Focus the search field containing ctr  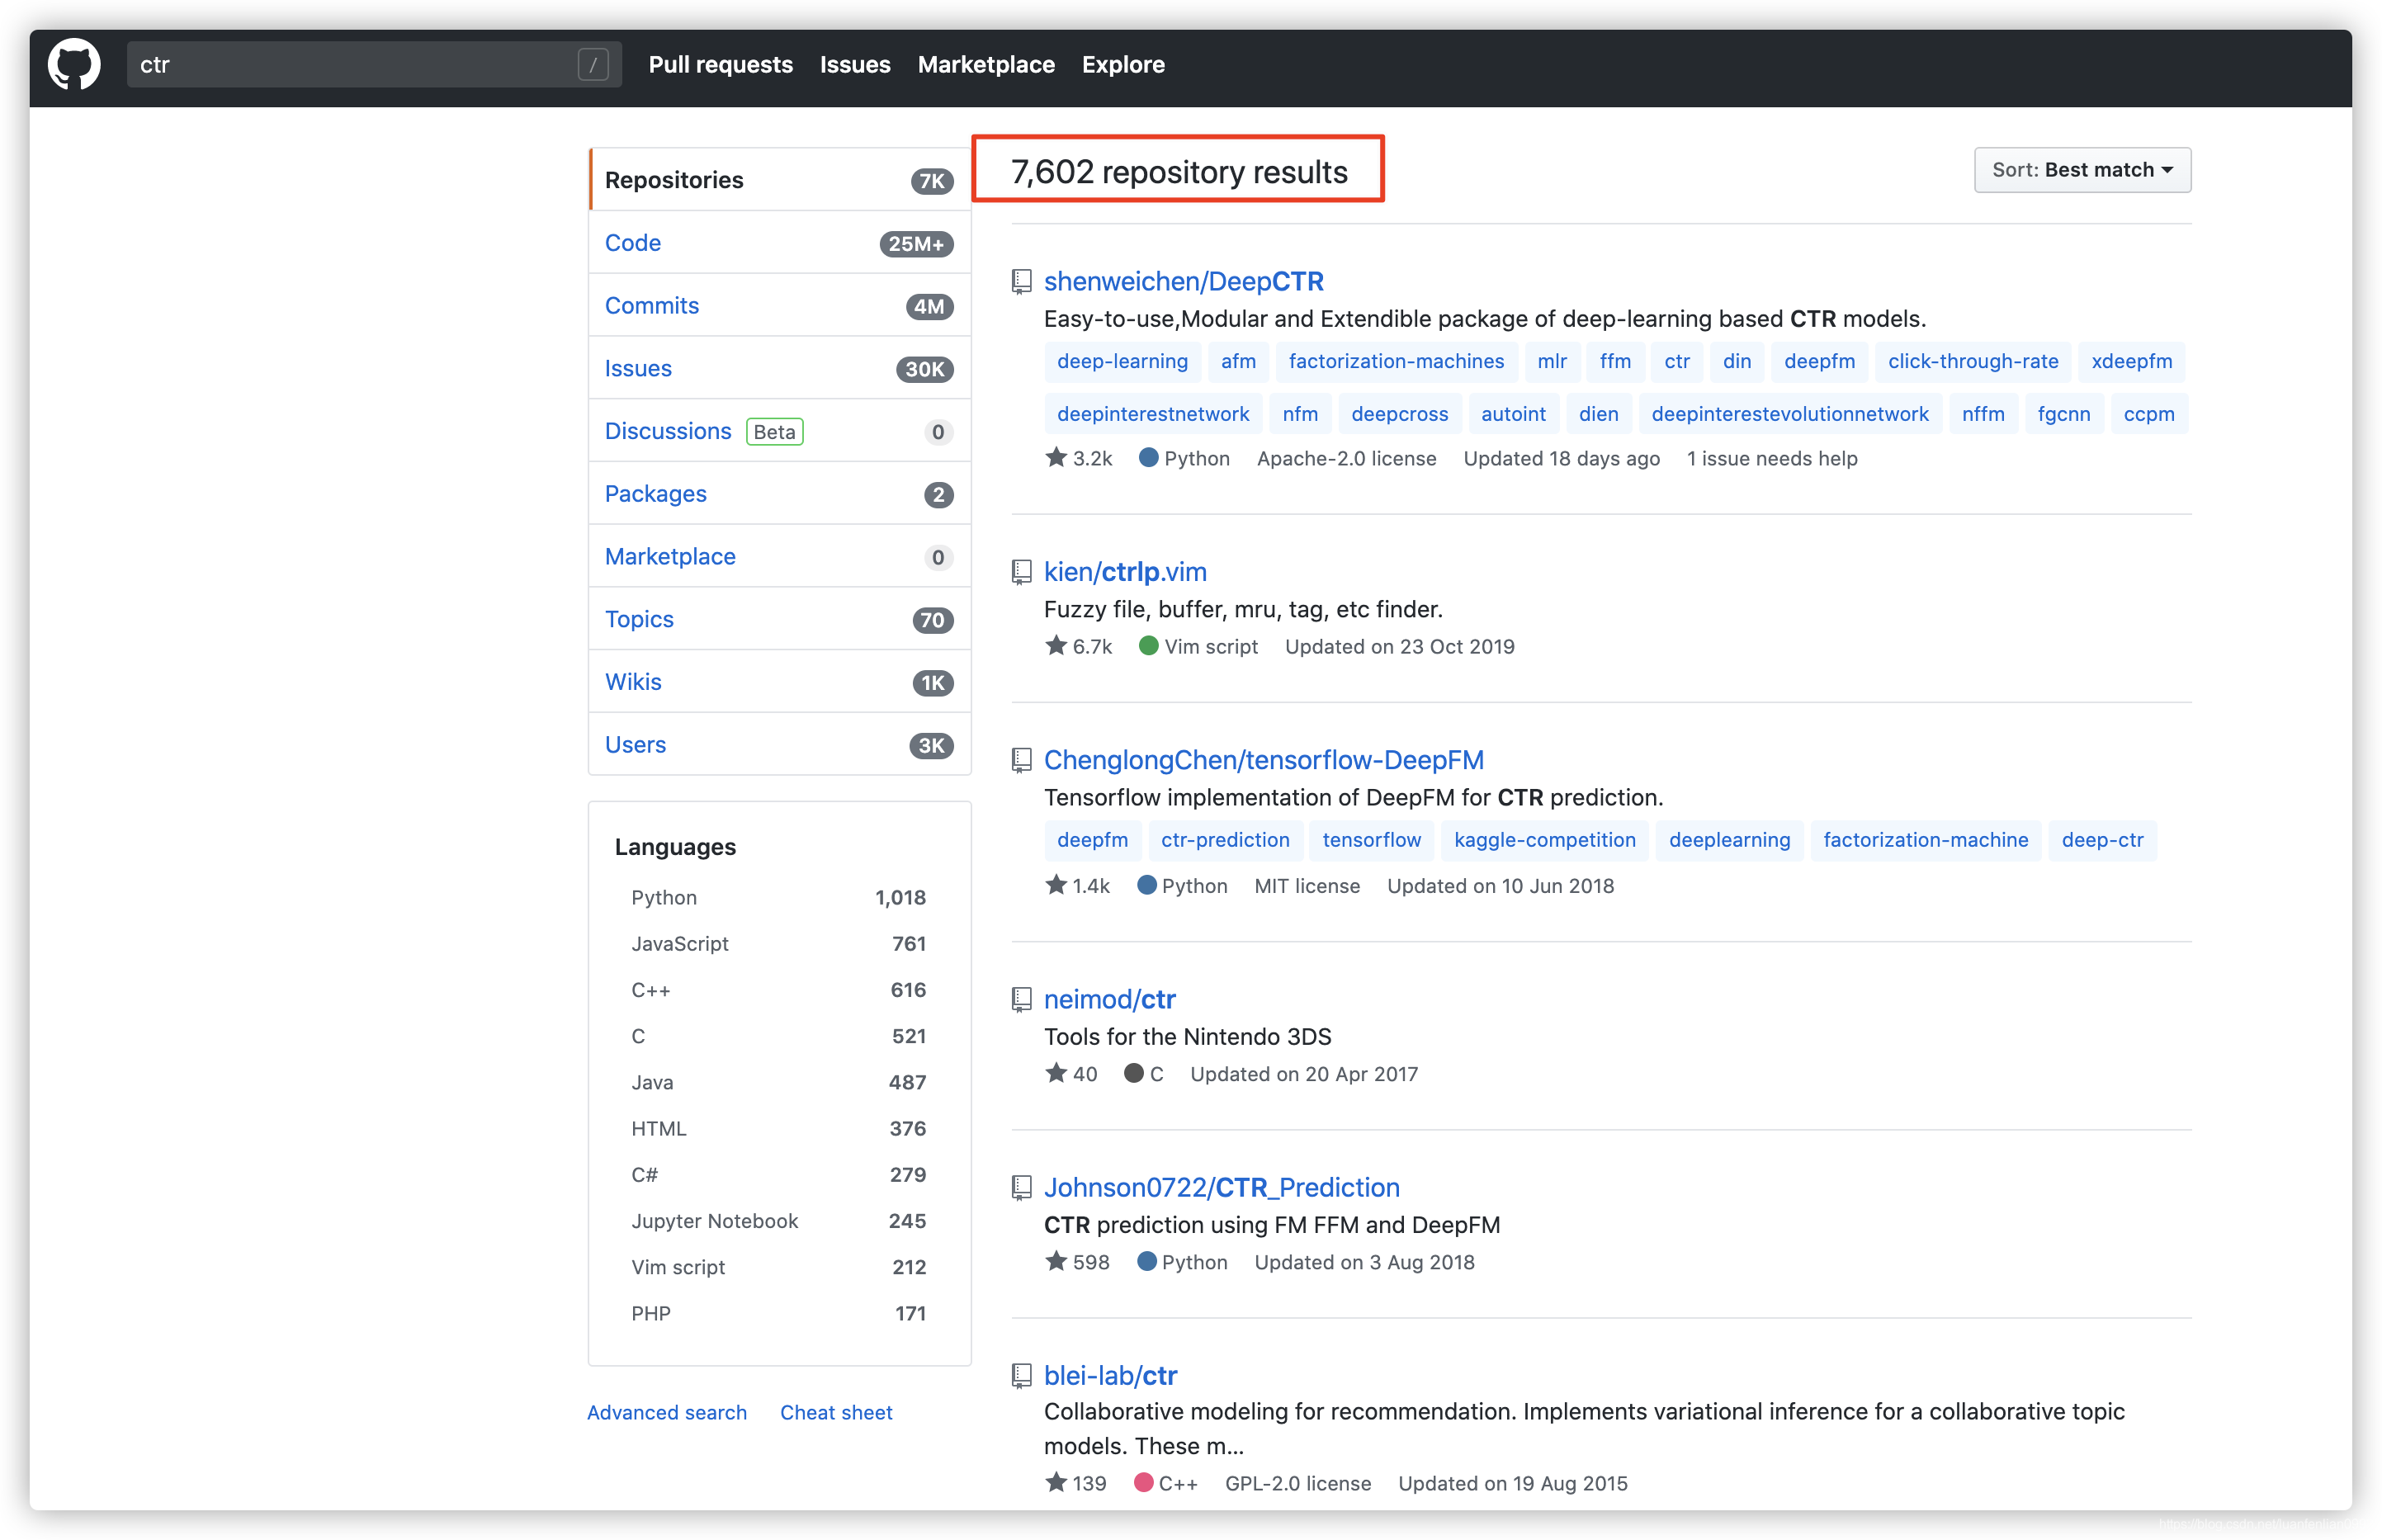click(x=374, y=65)
